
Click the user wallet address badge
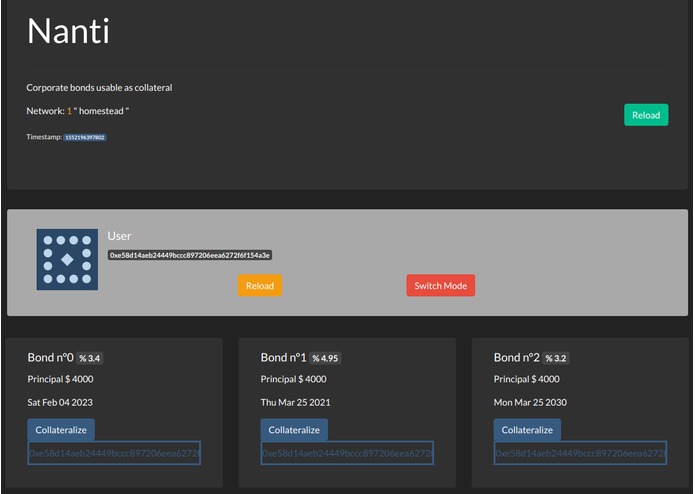coord(190,255)
